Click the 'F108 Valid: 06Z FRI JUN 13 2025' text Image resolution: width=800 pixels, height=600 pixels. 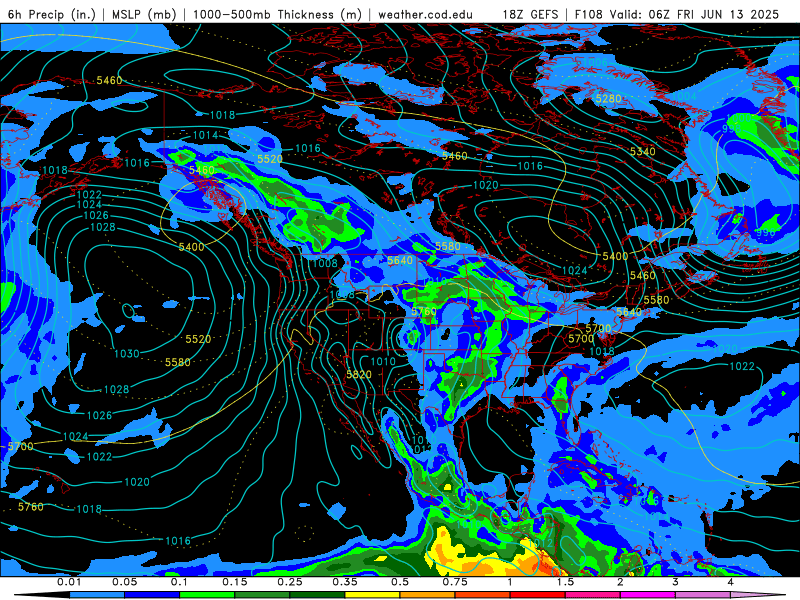pyautogui.click(x=677, y=14)
